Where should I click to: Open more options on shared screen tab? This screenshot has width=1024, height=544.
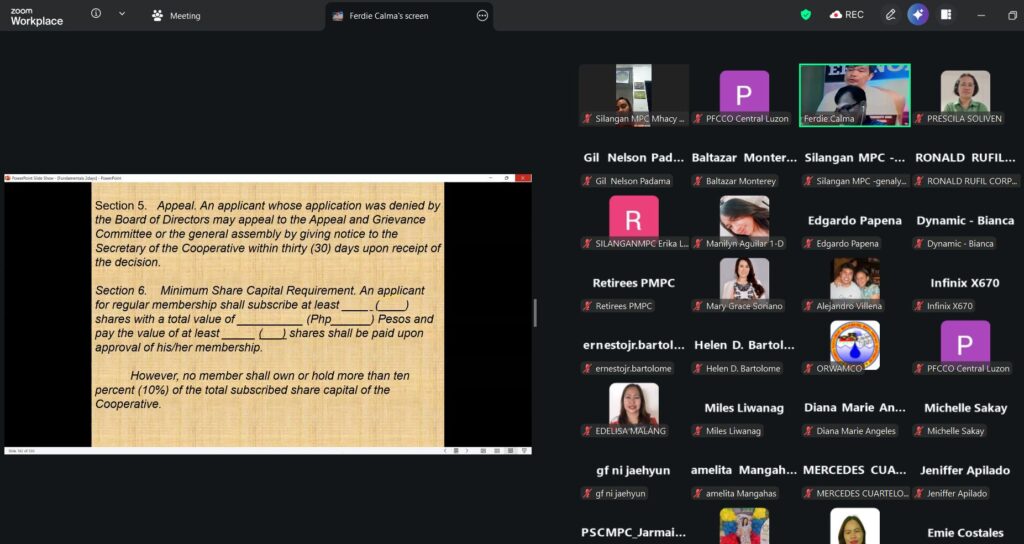click(x=482, y=16)
